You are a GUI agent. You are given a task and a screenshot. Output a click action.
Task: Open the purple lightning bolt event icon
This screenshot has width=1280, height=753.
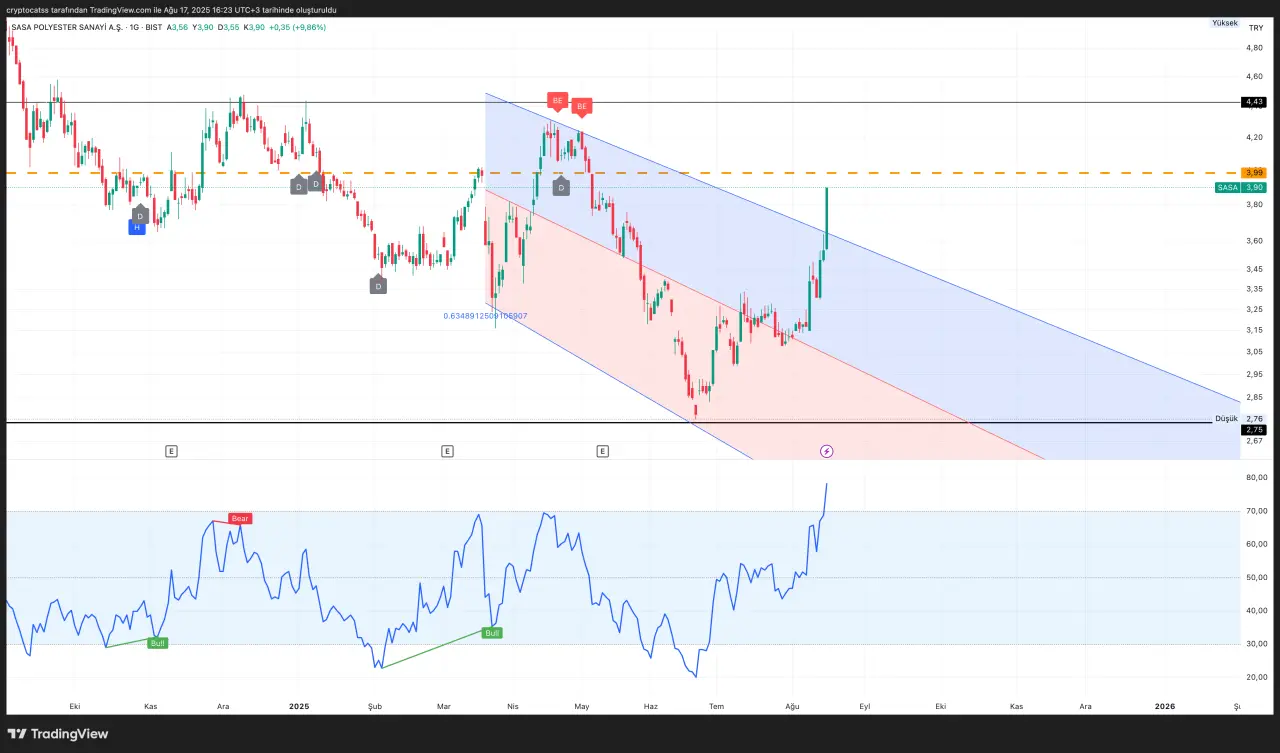826,451
